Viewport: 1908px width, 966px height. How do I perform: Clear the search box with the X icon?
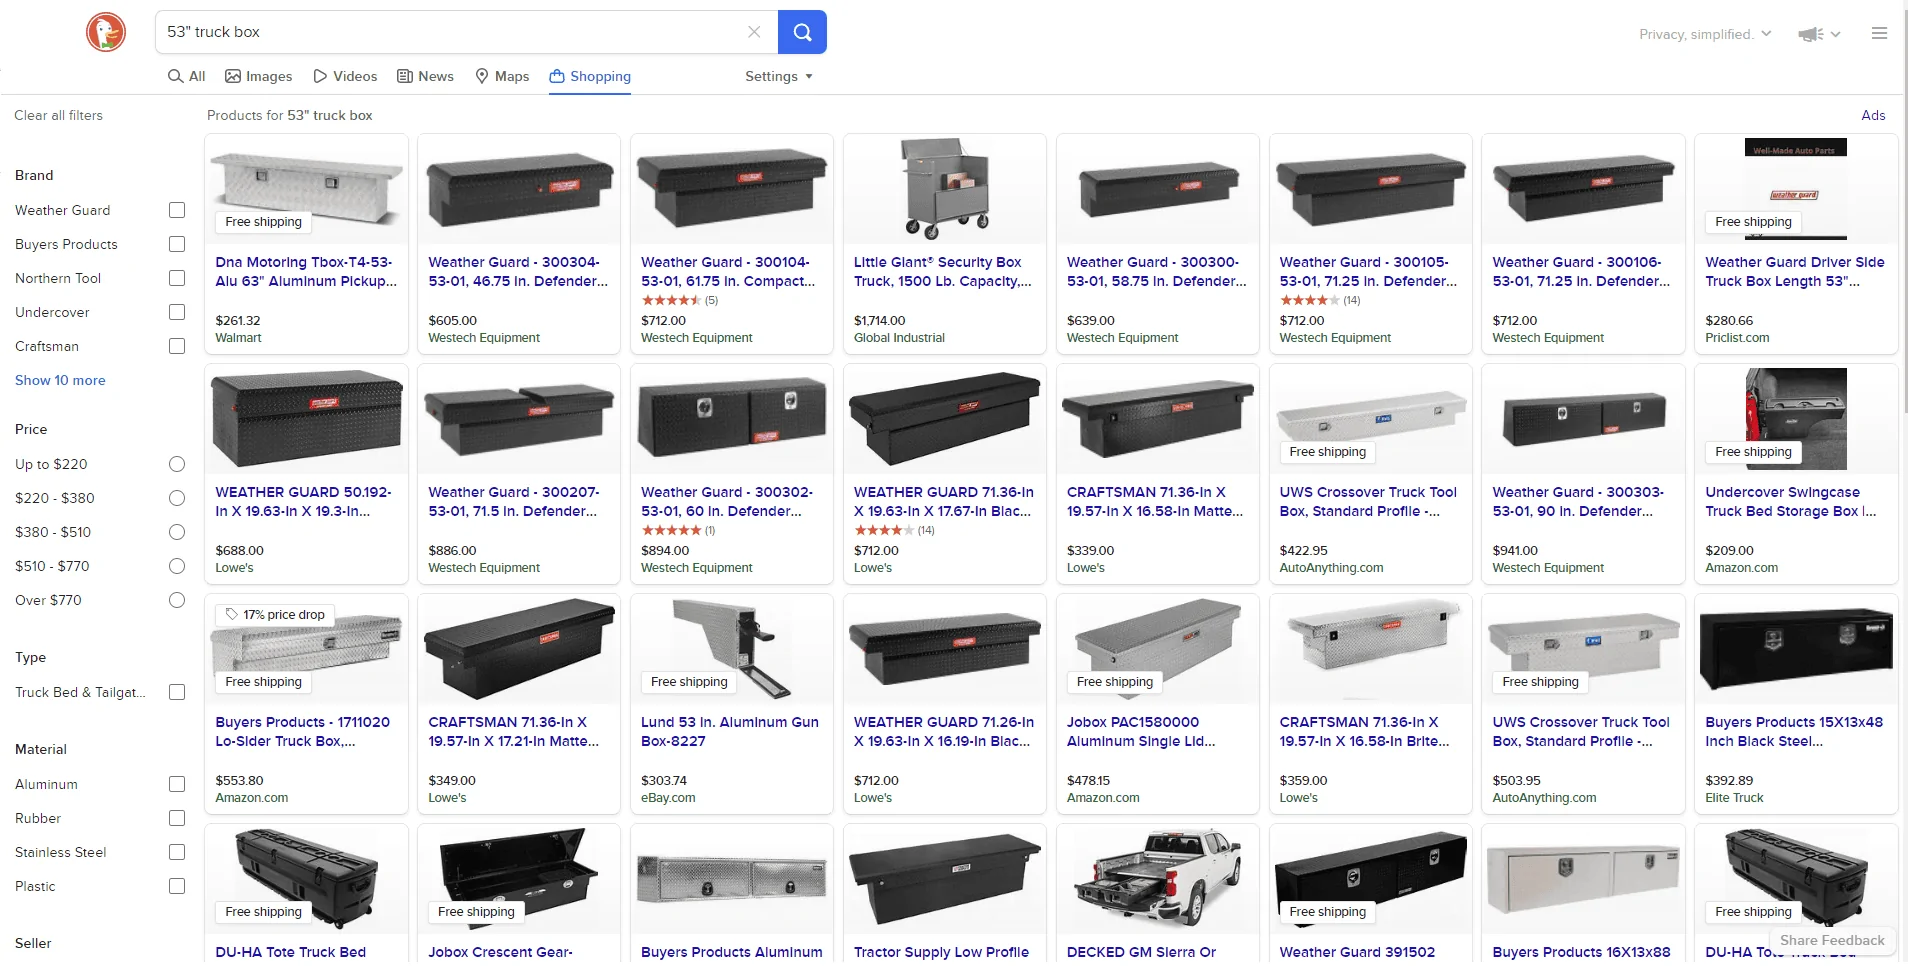(x=754, y=32)
